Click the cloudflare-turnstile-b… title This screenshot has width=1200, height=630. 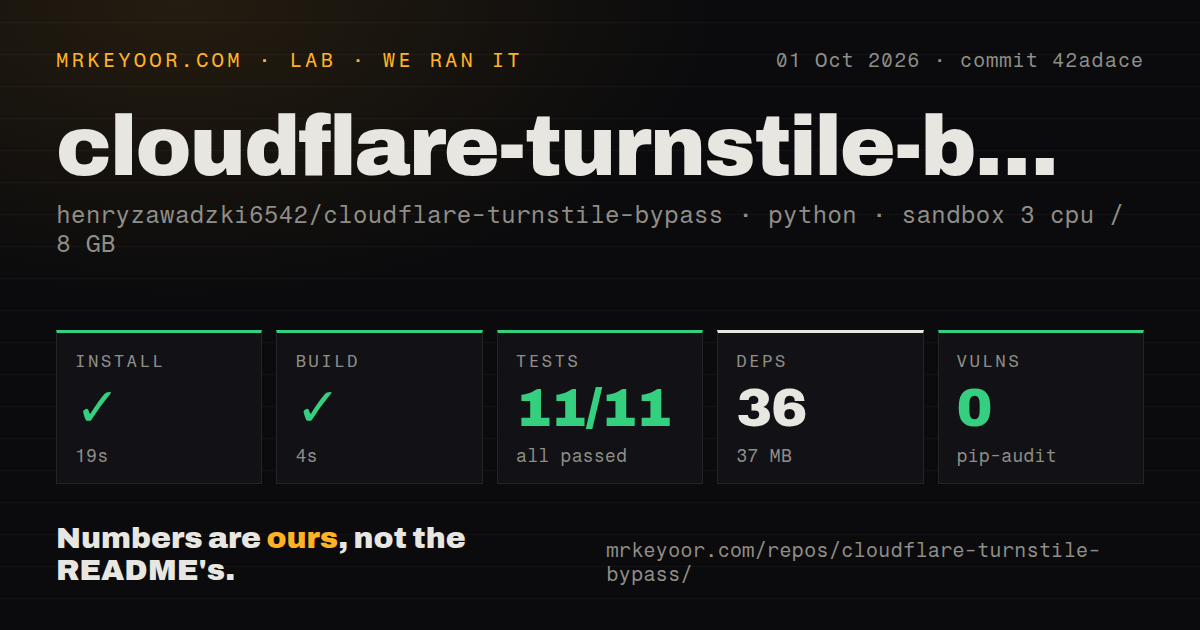[556, 146]
